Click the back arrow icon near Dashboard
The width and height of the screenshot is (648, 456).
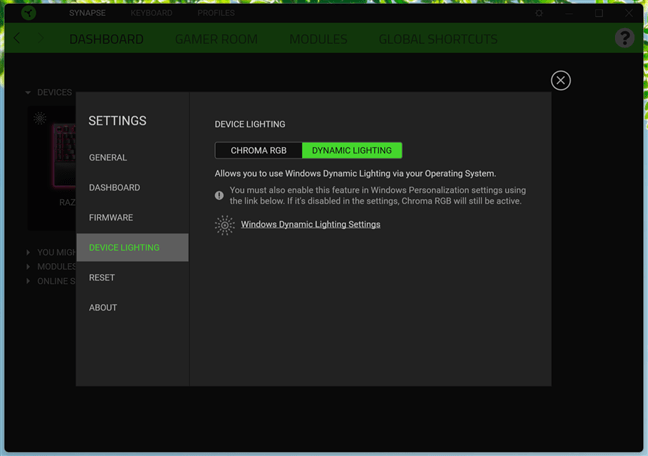[x=17, y=39]
